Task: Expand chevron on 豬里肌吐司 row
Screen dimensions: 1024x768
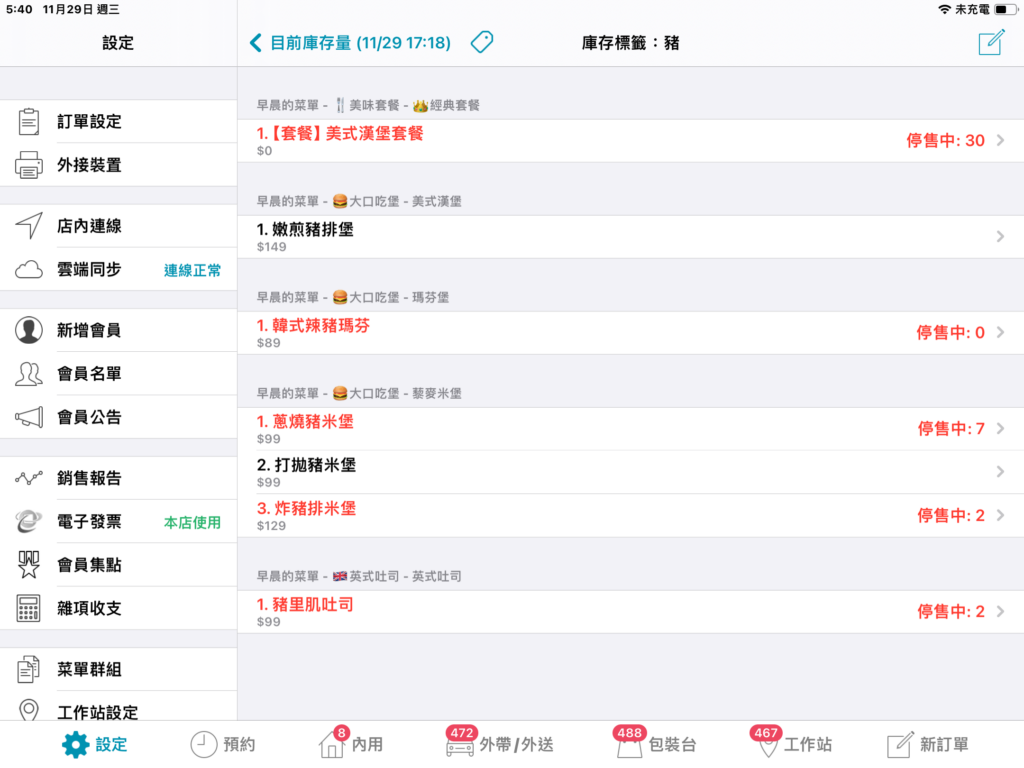Action: tap(1000, 611)
